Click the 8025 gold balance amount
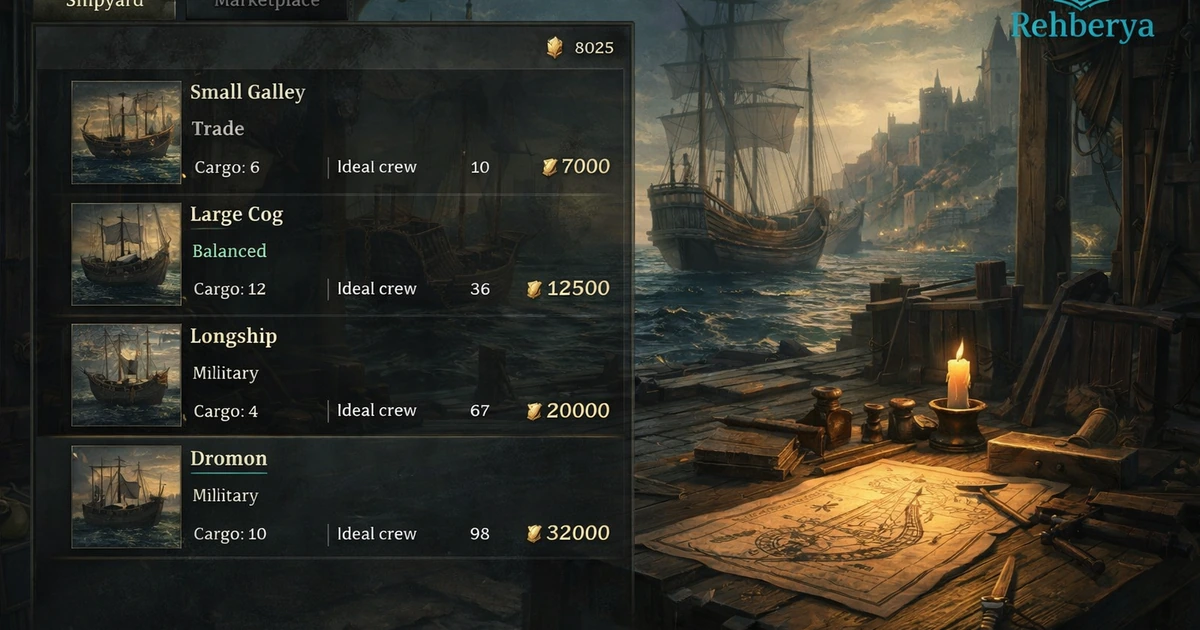Screen dimensions: 1200x630 [594, 47]
